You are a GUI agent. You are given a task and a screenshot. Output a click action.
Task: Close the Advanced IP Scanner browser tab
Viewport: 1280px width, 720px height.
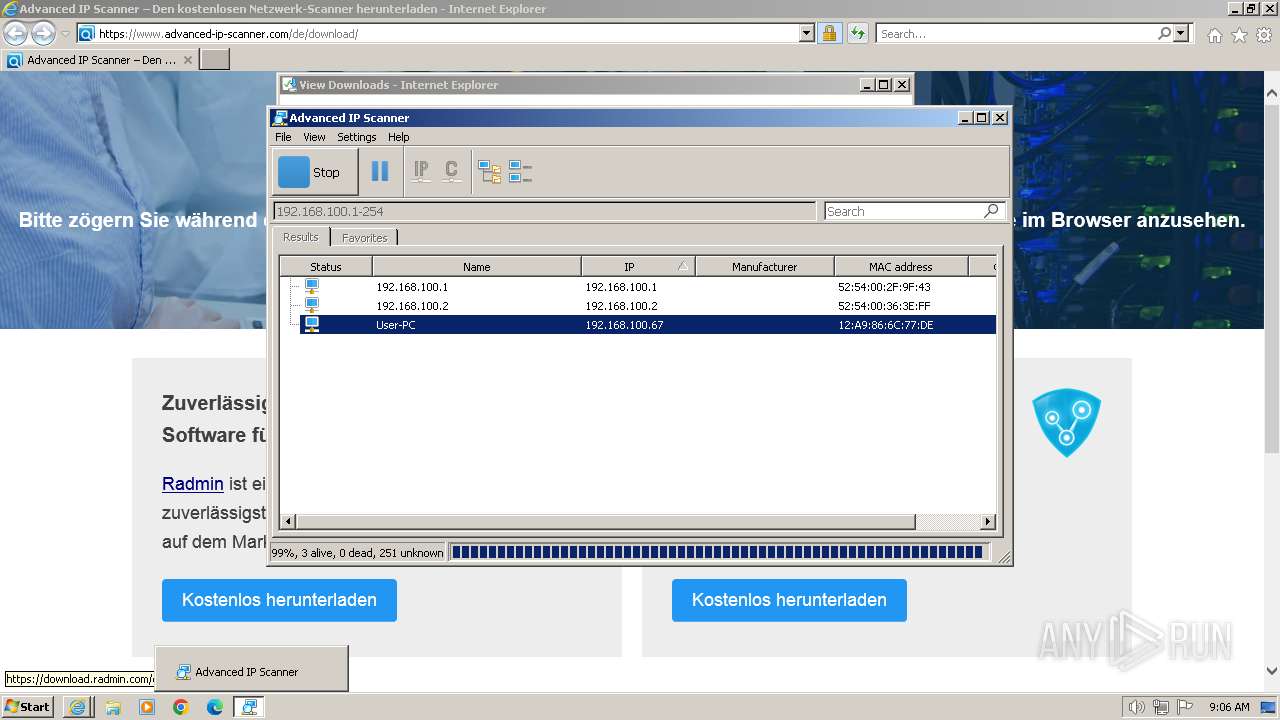pos(188,60)
